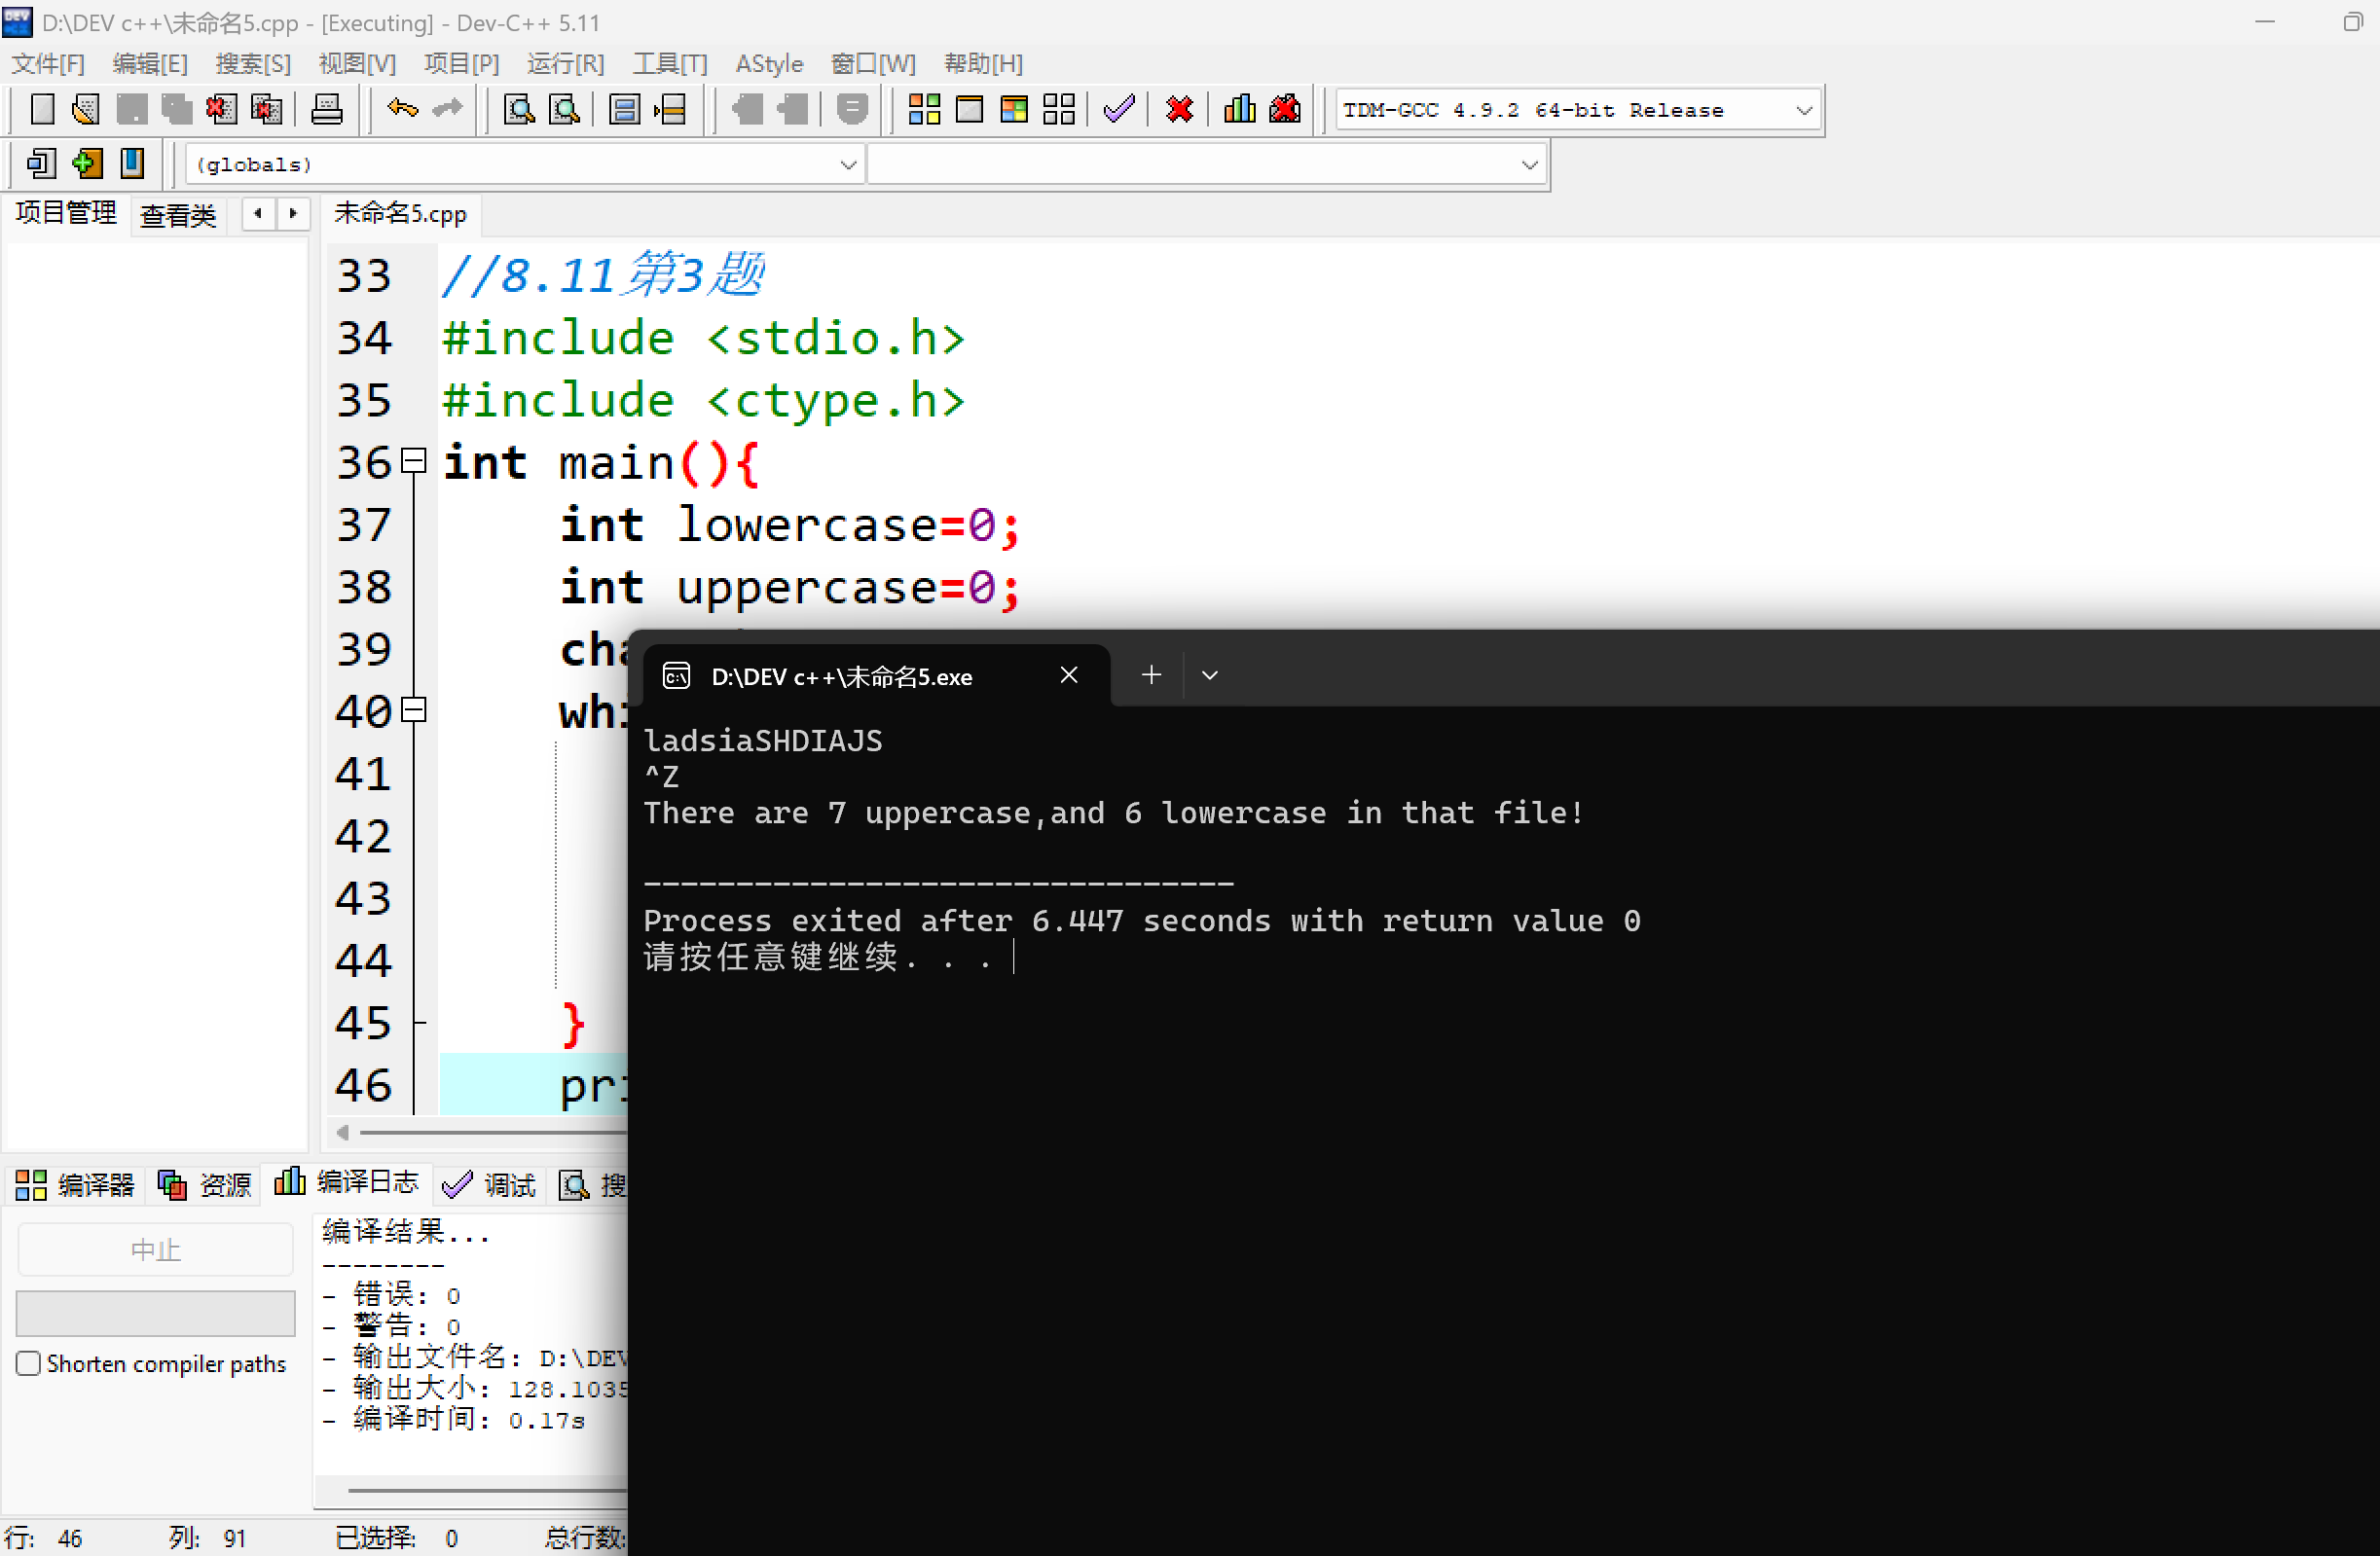Collapse the while loop fold at line 40
Screen dimensions: 2380x1556
[414, 710]
